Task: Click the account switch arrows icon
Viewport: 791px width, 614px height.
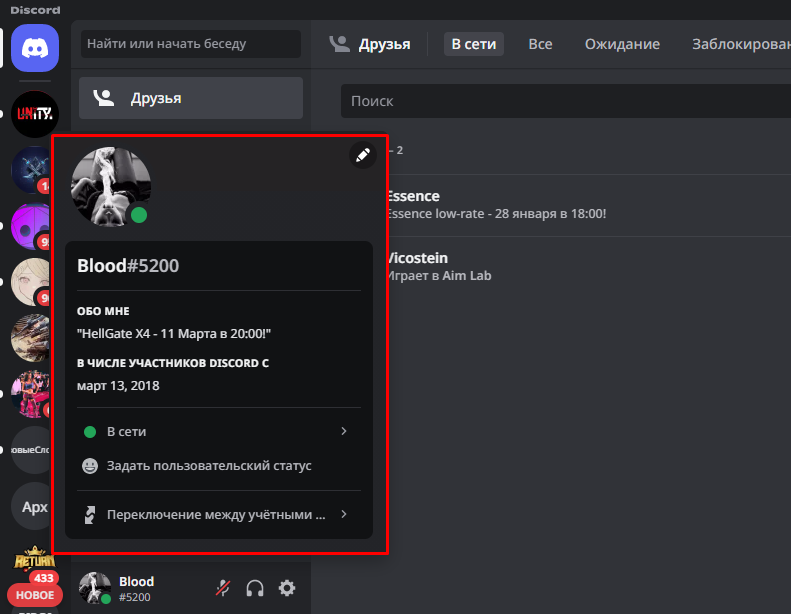Action: pyautogui.click(x=90, y=515)
